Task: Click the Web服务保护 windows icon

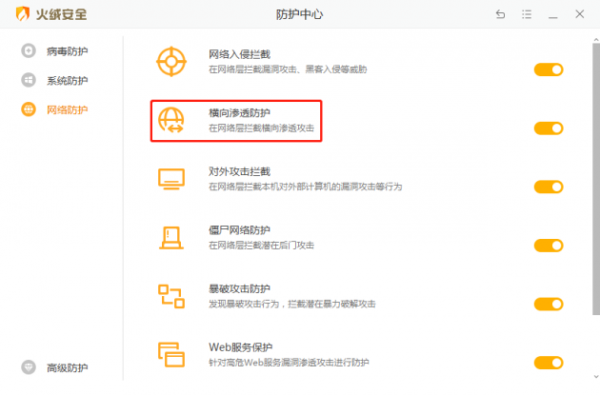Action: (171, 355)
